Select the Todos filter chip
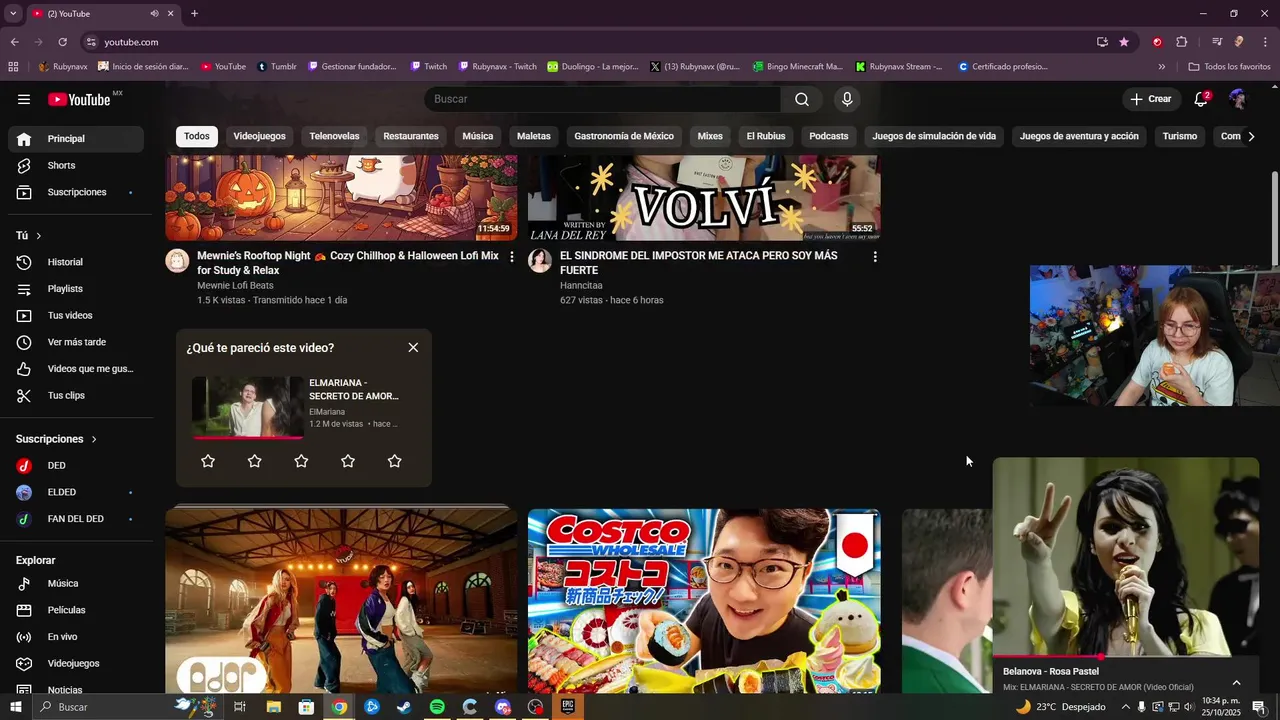This screenshot has width=1280, height=720. tap(197, 136)
